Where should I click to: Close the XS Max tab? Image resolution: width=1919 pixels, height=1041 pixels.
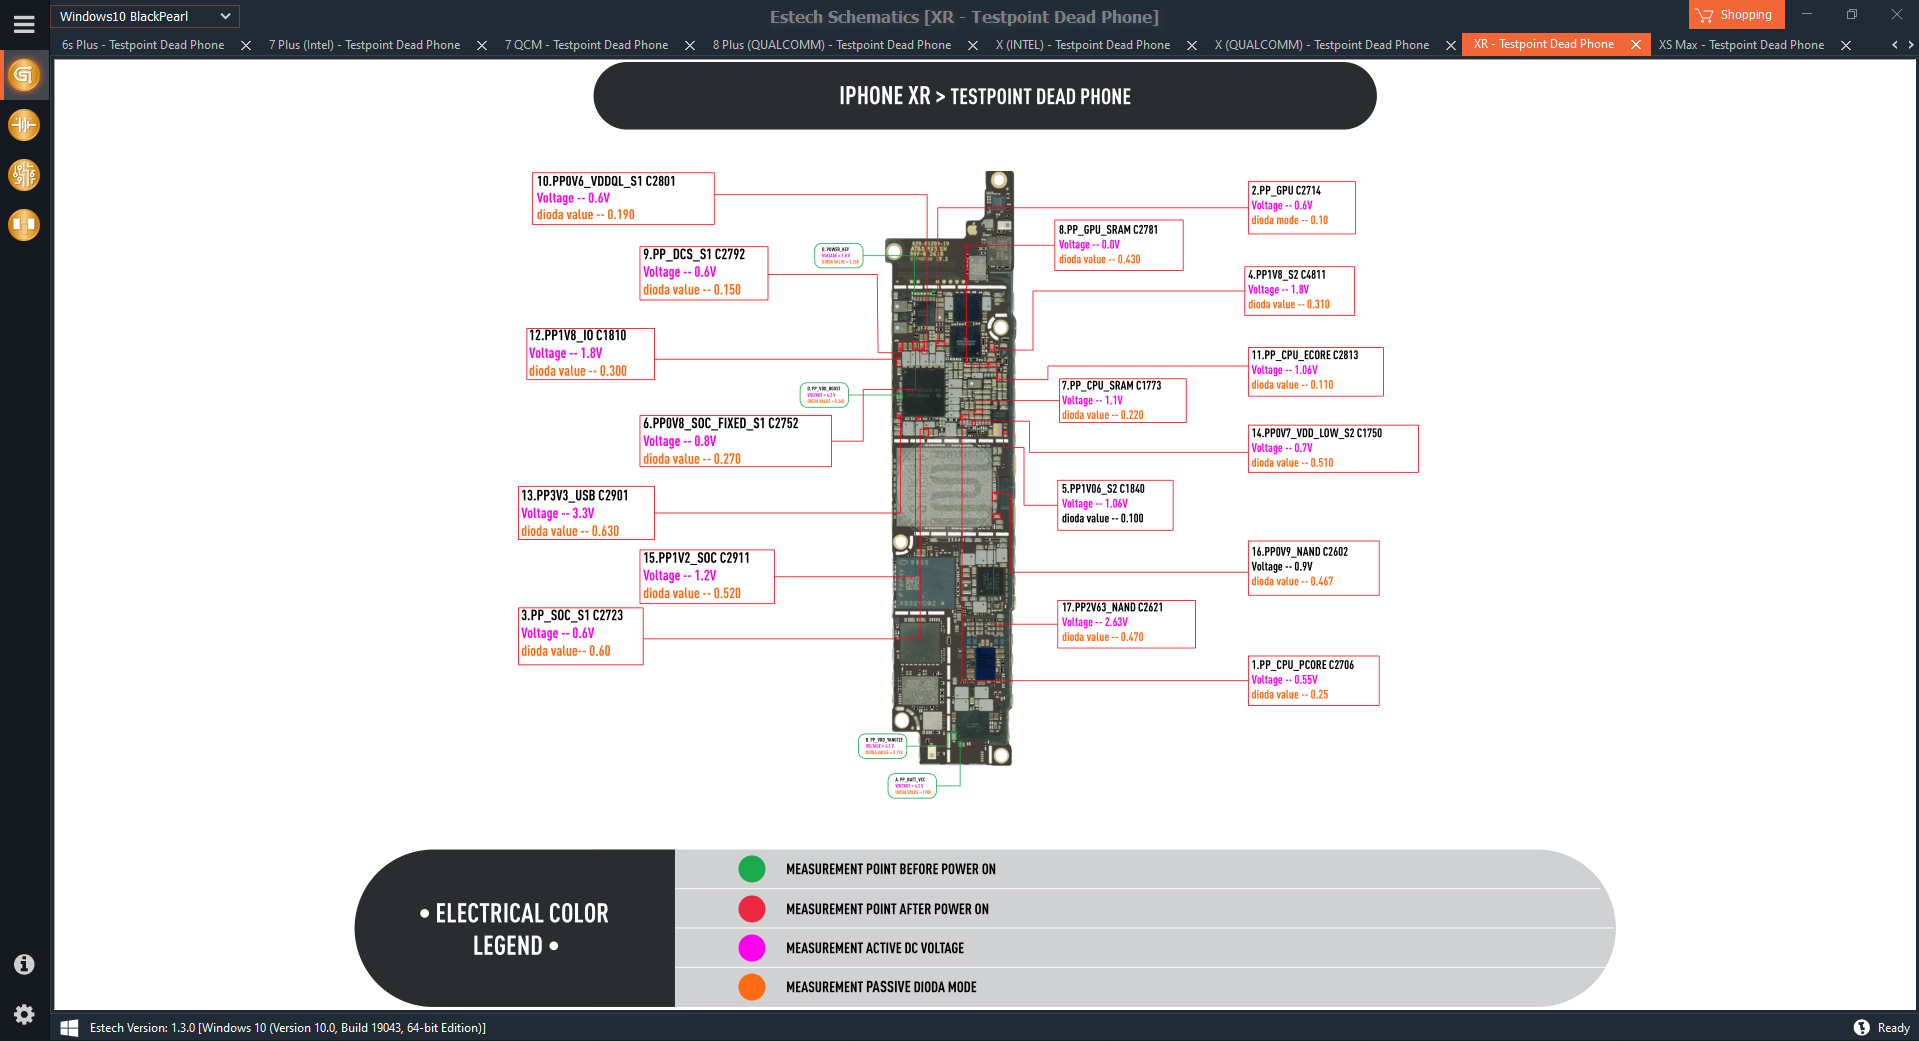(1846, 45)
